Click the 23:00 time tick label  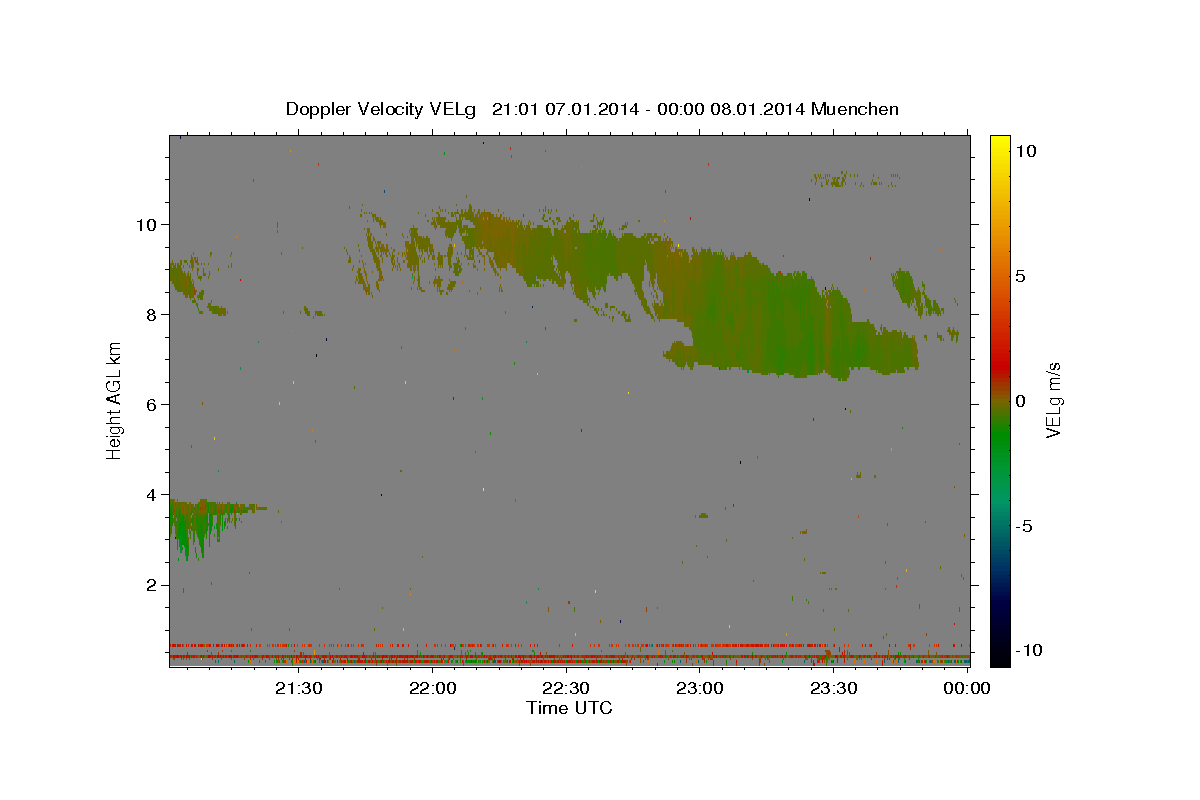click(x=699, y=688)
